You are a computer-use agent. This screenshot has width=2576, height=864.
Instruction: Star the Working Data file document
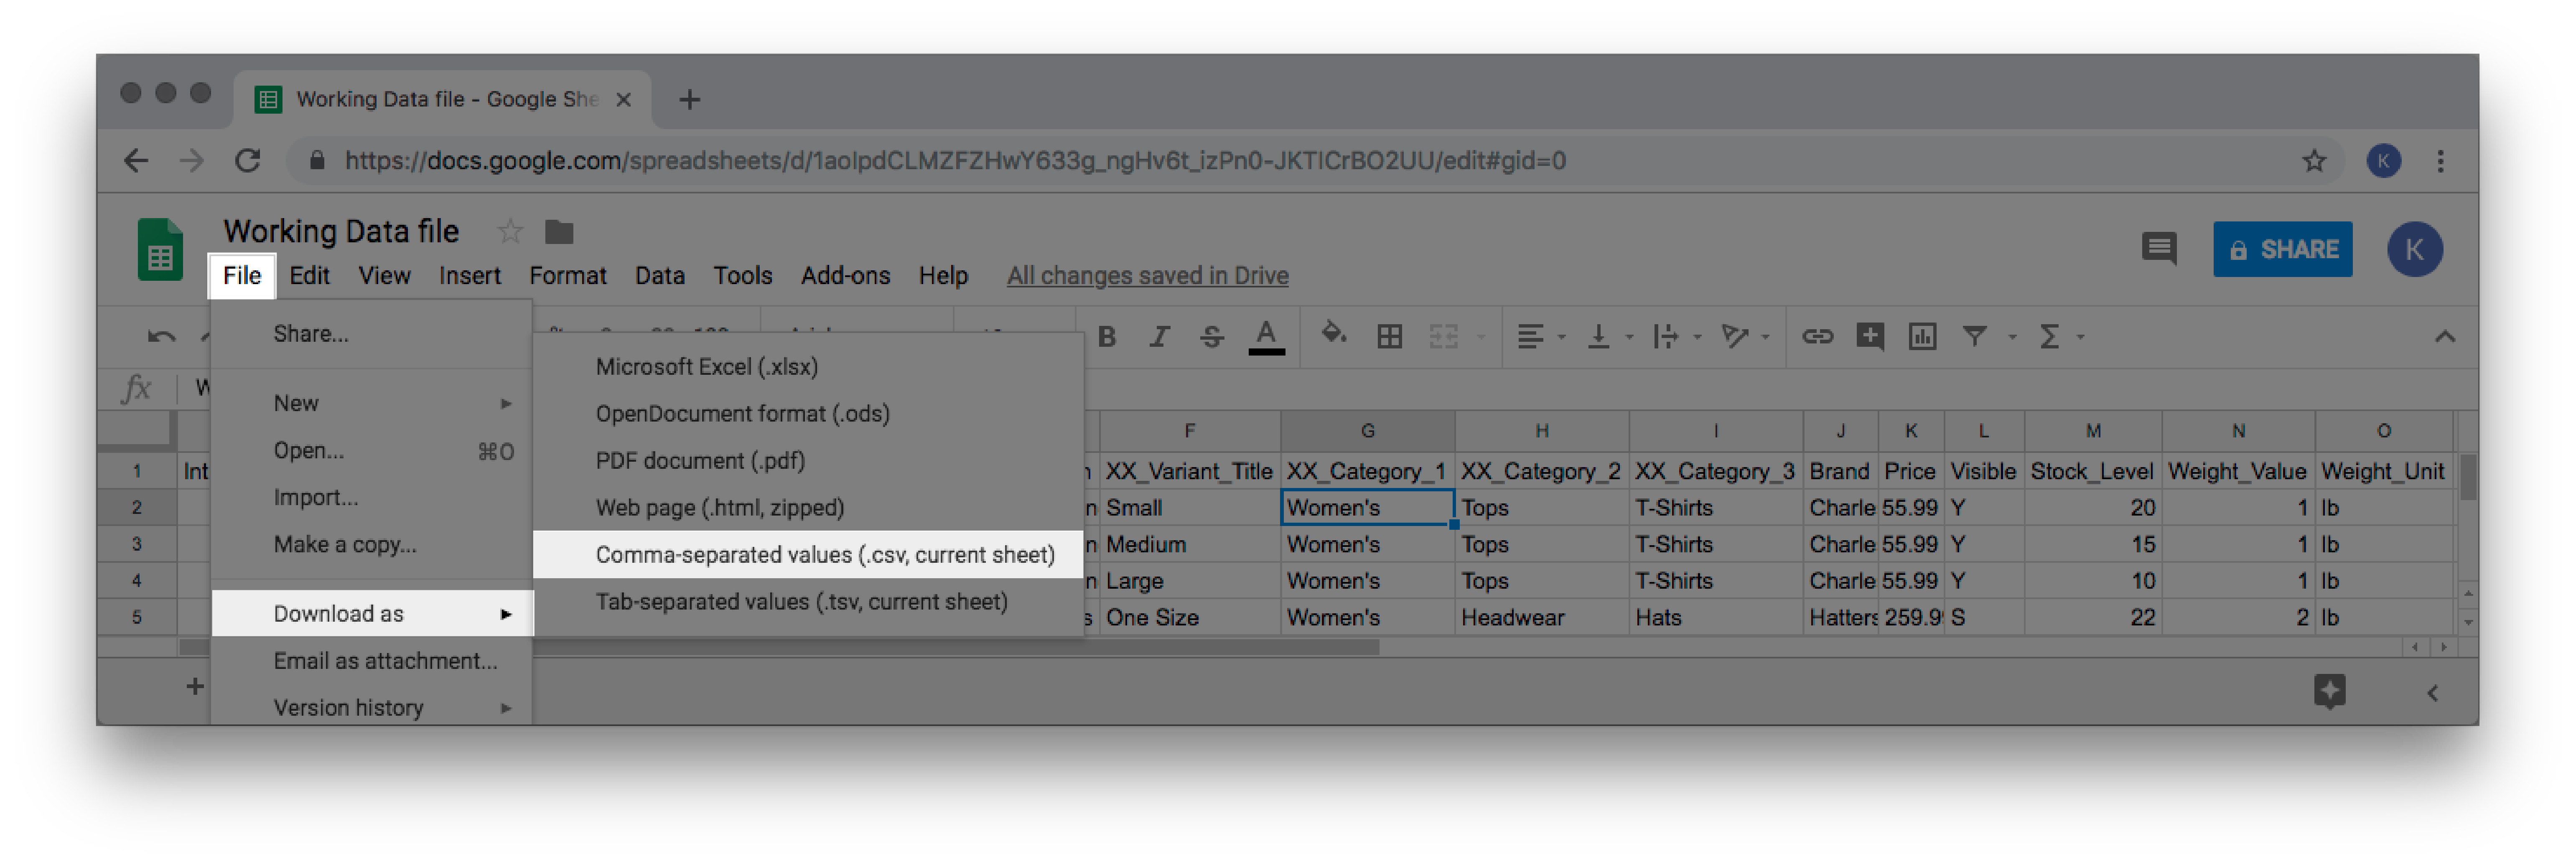tap(510, 232)
